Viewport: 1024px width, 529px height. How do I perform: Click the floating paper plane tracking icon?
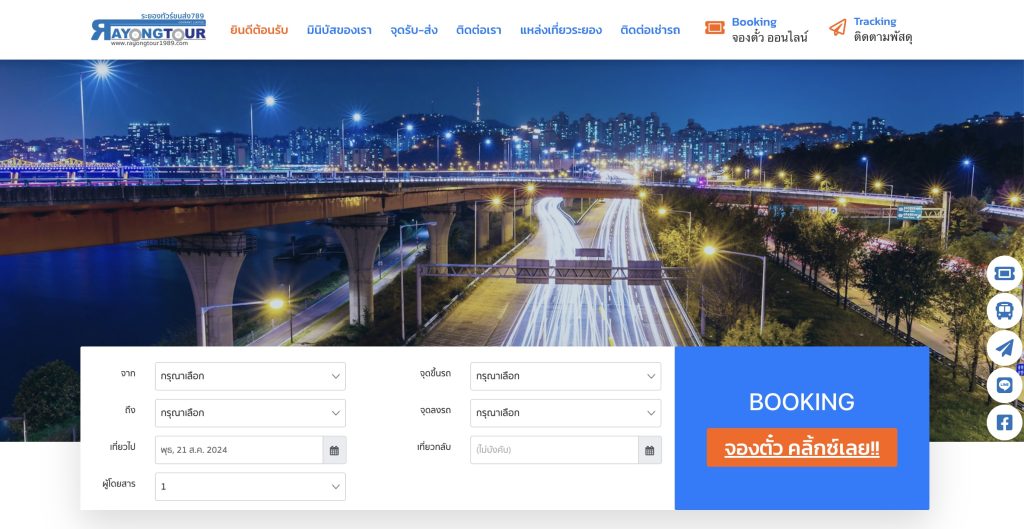point(1004,348)
